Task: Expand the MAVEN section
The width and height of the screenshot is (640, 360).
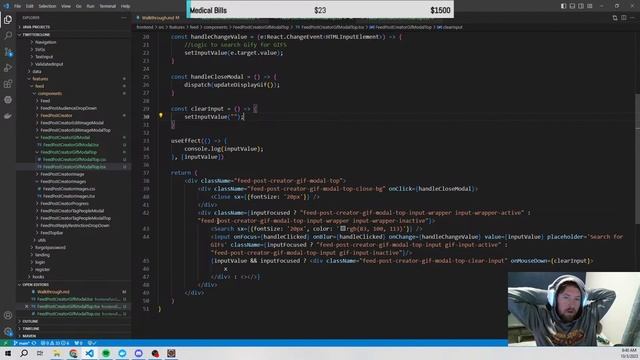Action: [29, 336]
